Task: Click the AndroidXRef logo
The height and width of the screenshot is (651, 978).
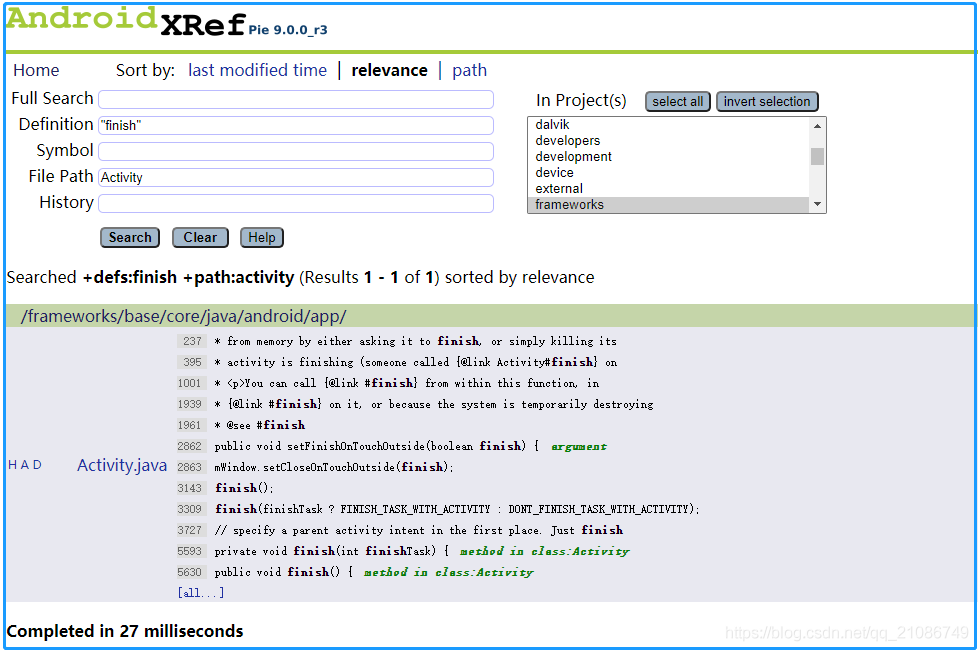Action: 125,21
